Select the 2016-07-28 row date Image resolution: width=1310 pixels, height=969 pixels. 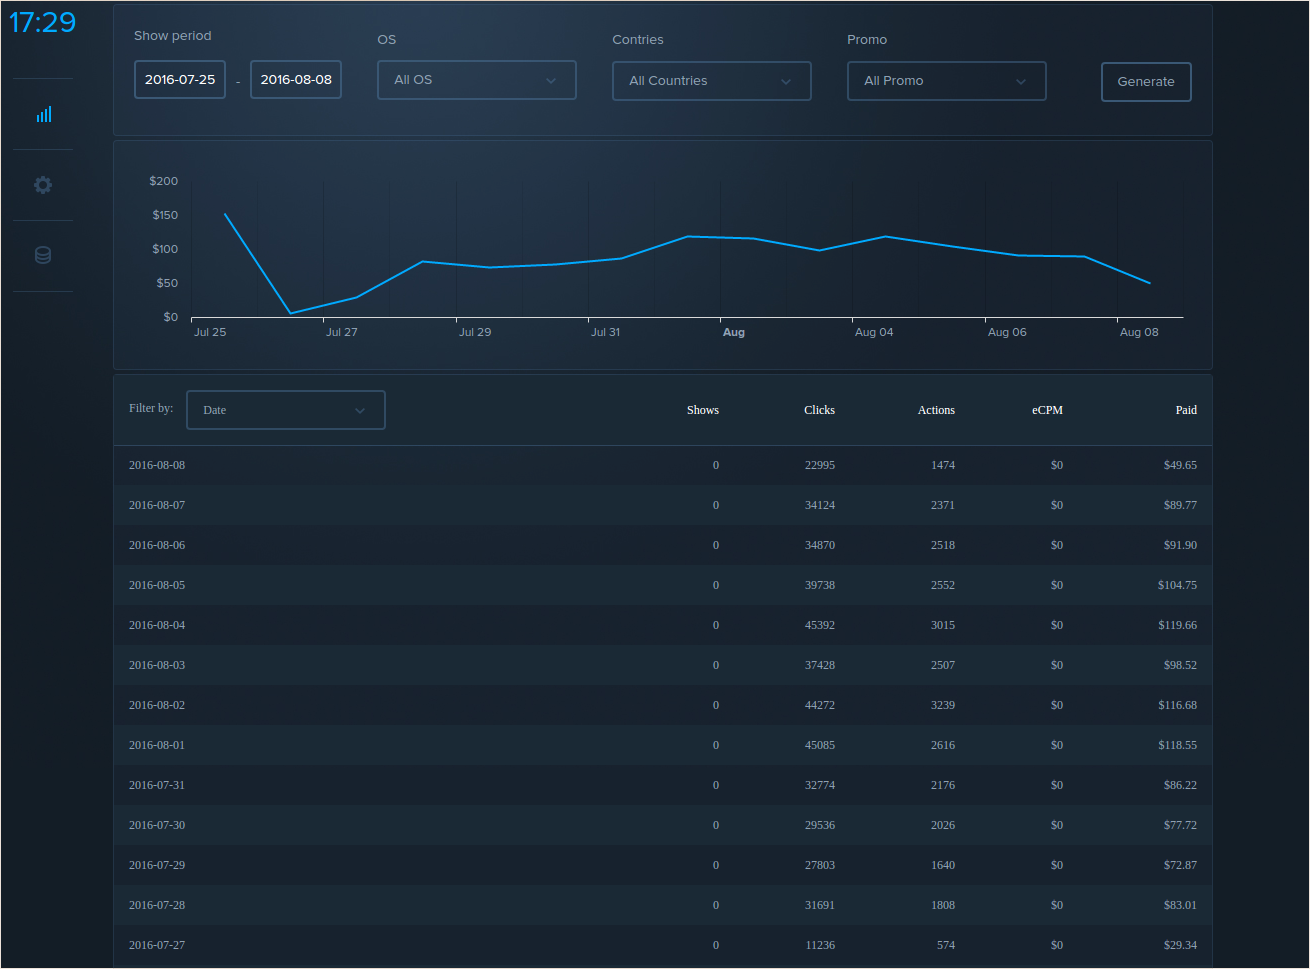157,905
